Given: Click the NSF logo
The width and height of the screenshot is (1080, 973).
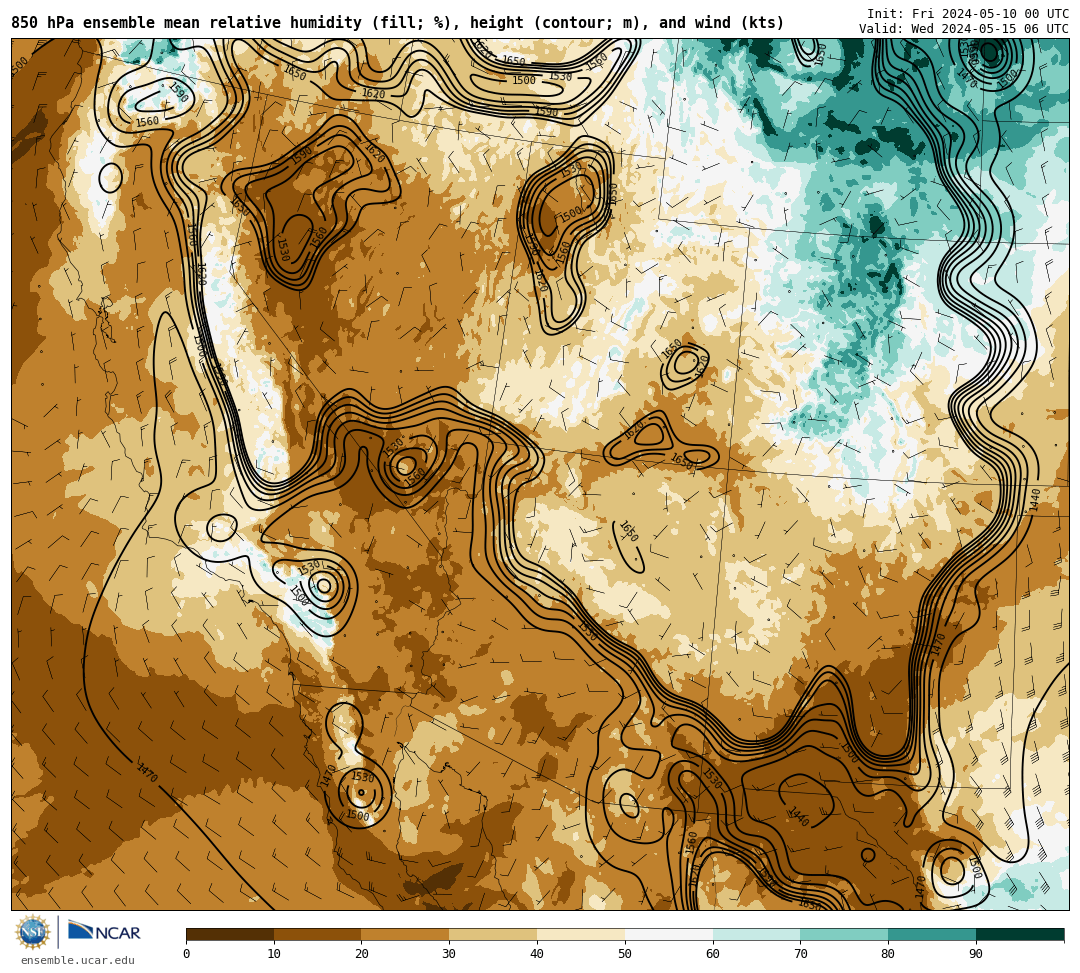Looking at the screenshot, I should click(x=33, y=933).
